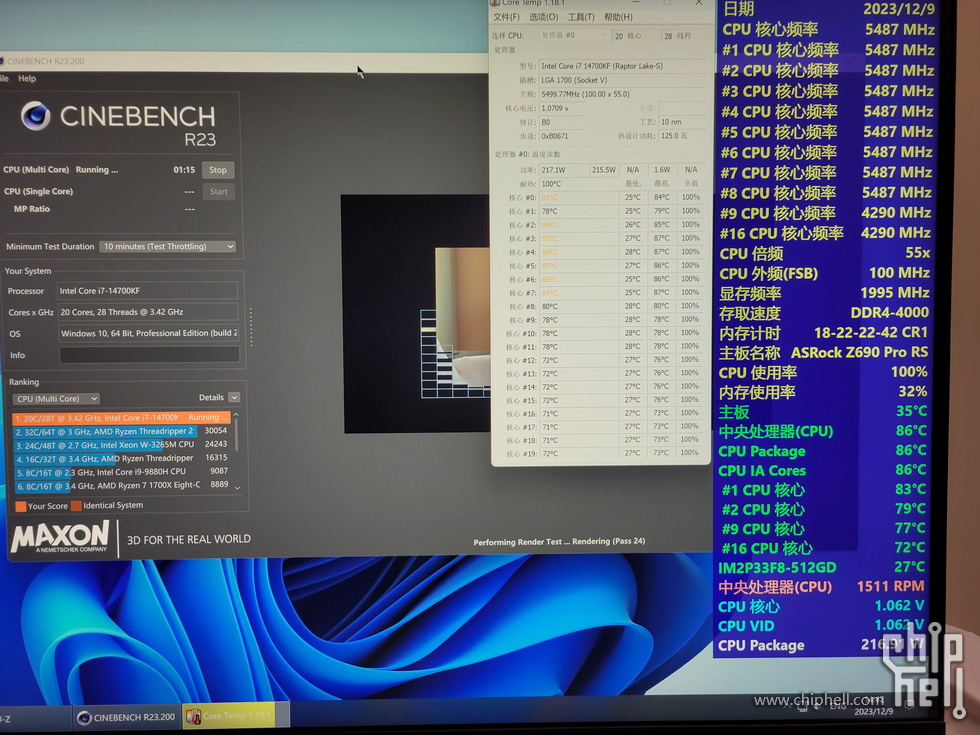Click the Info text field in Cinebench
Screen dimensions: 980x735
[149, 355]
